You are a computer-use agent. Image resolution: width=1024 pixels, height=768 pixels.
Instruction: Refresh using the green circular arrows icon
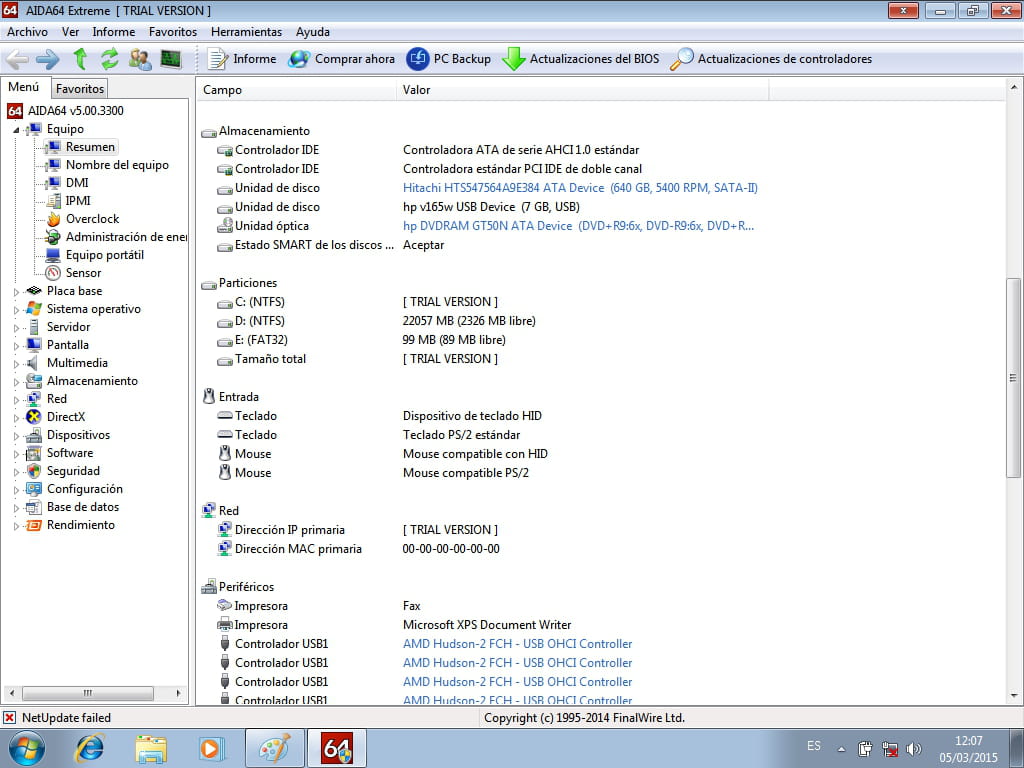pyautogui.click(x=110, y=59)
